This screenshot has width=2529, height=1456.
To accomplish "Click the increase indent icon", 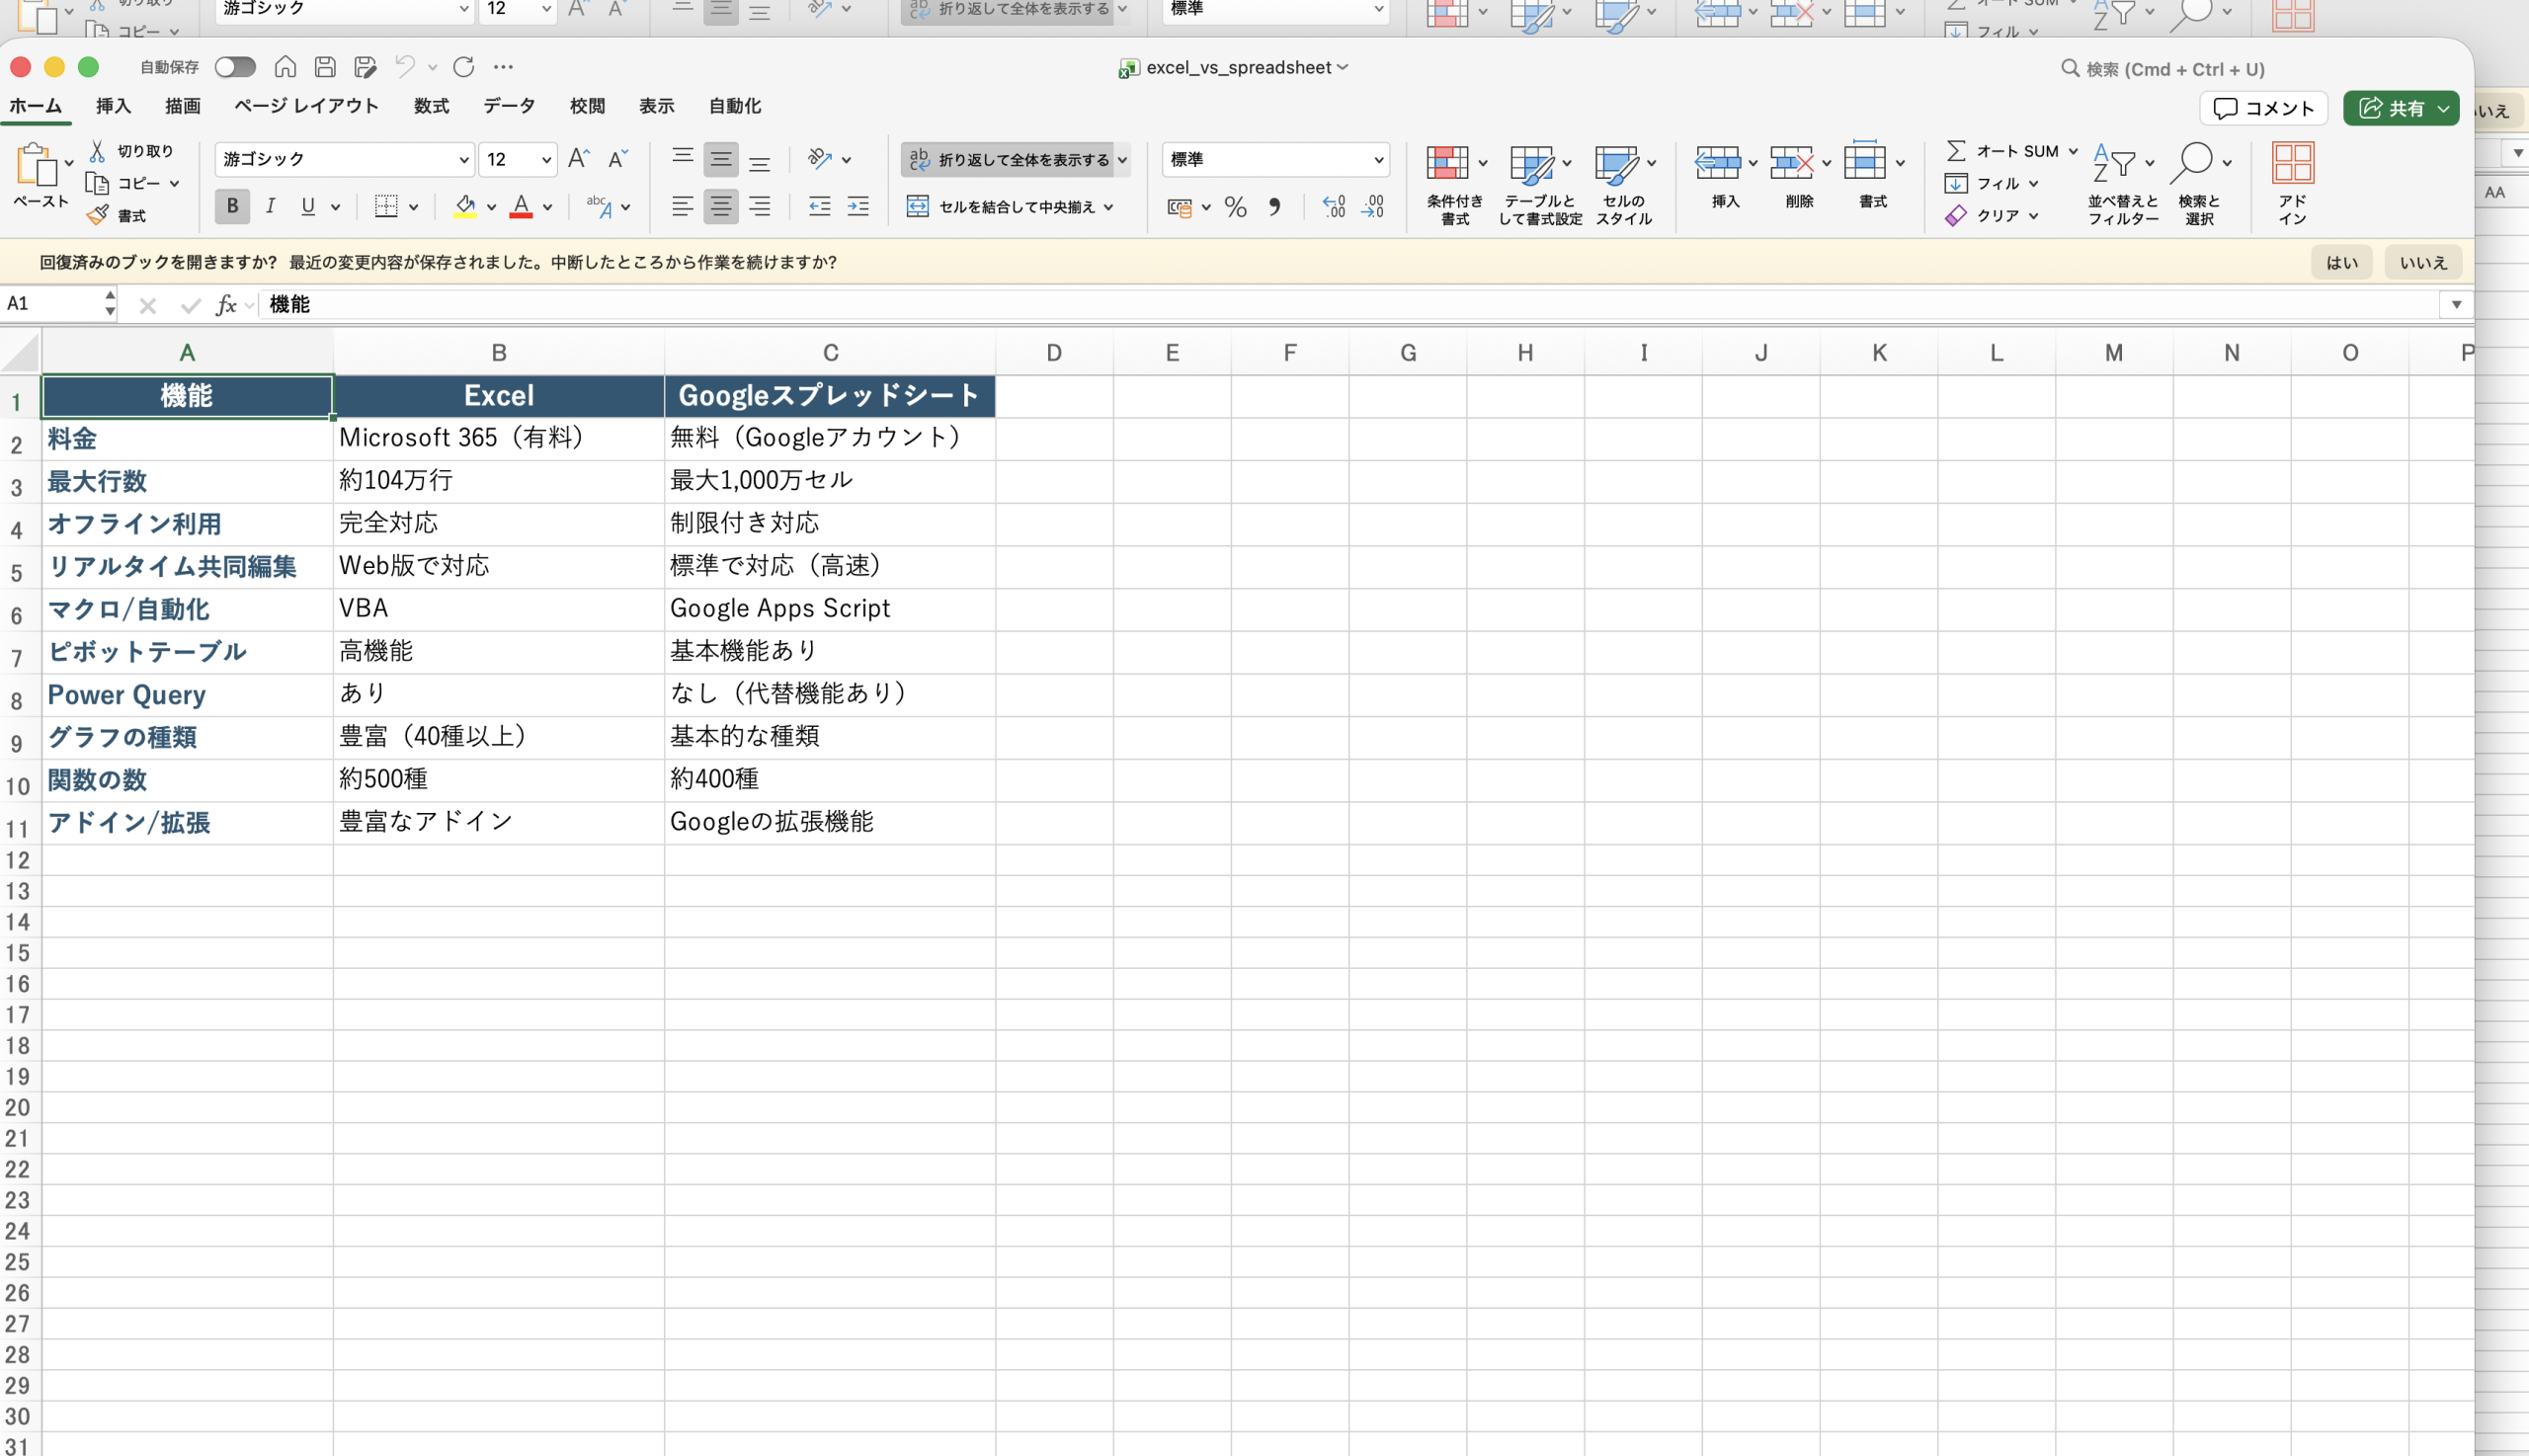I will point(858,207).
